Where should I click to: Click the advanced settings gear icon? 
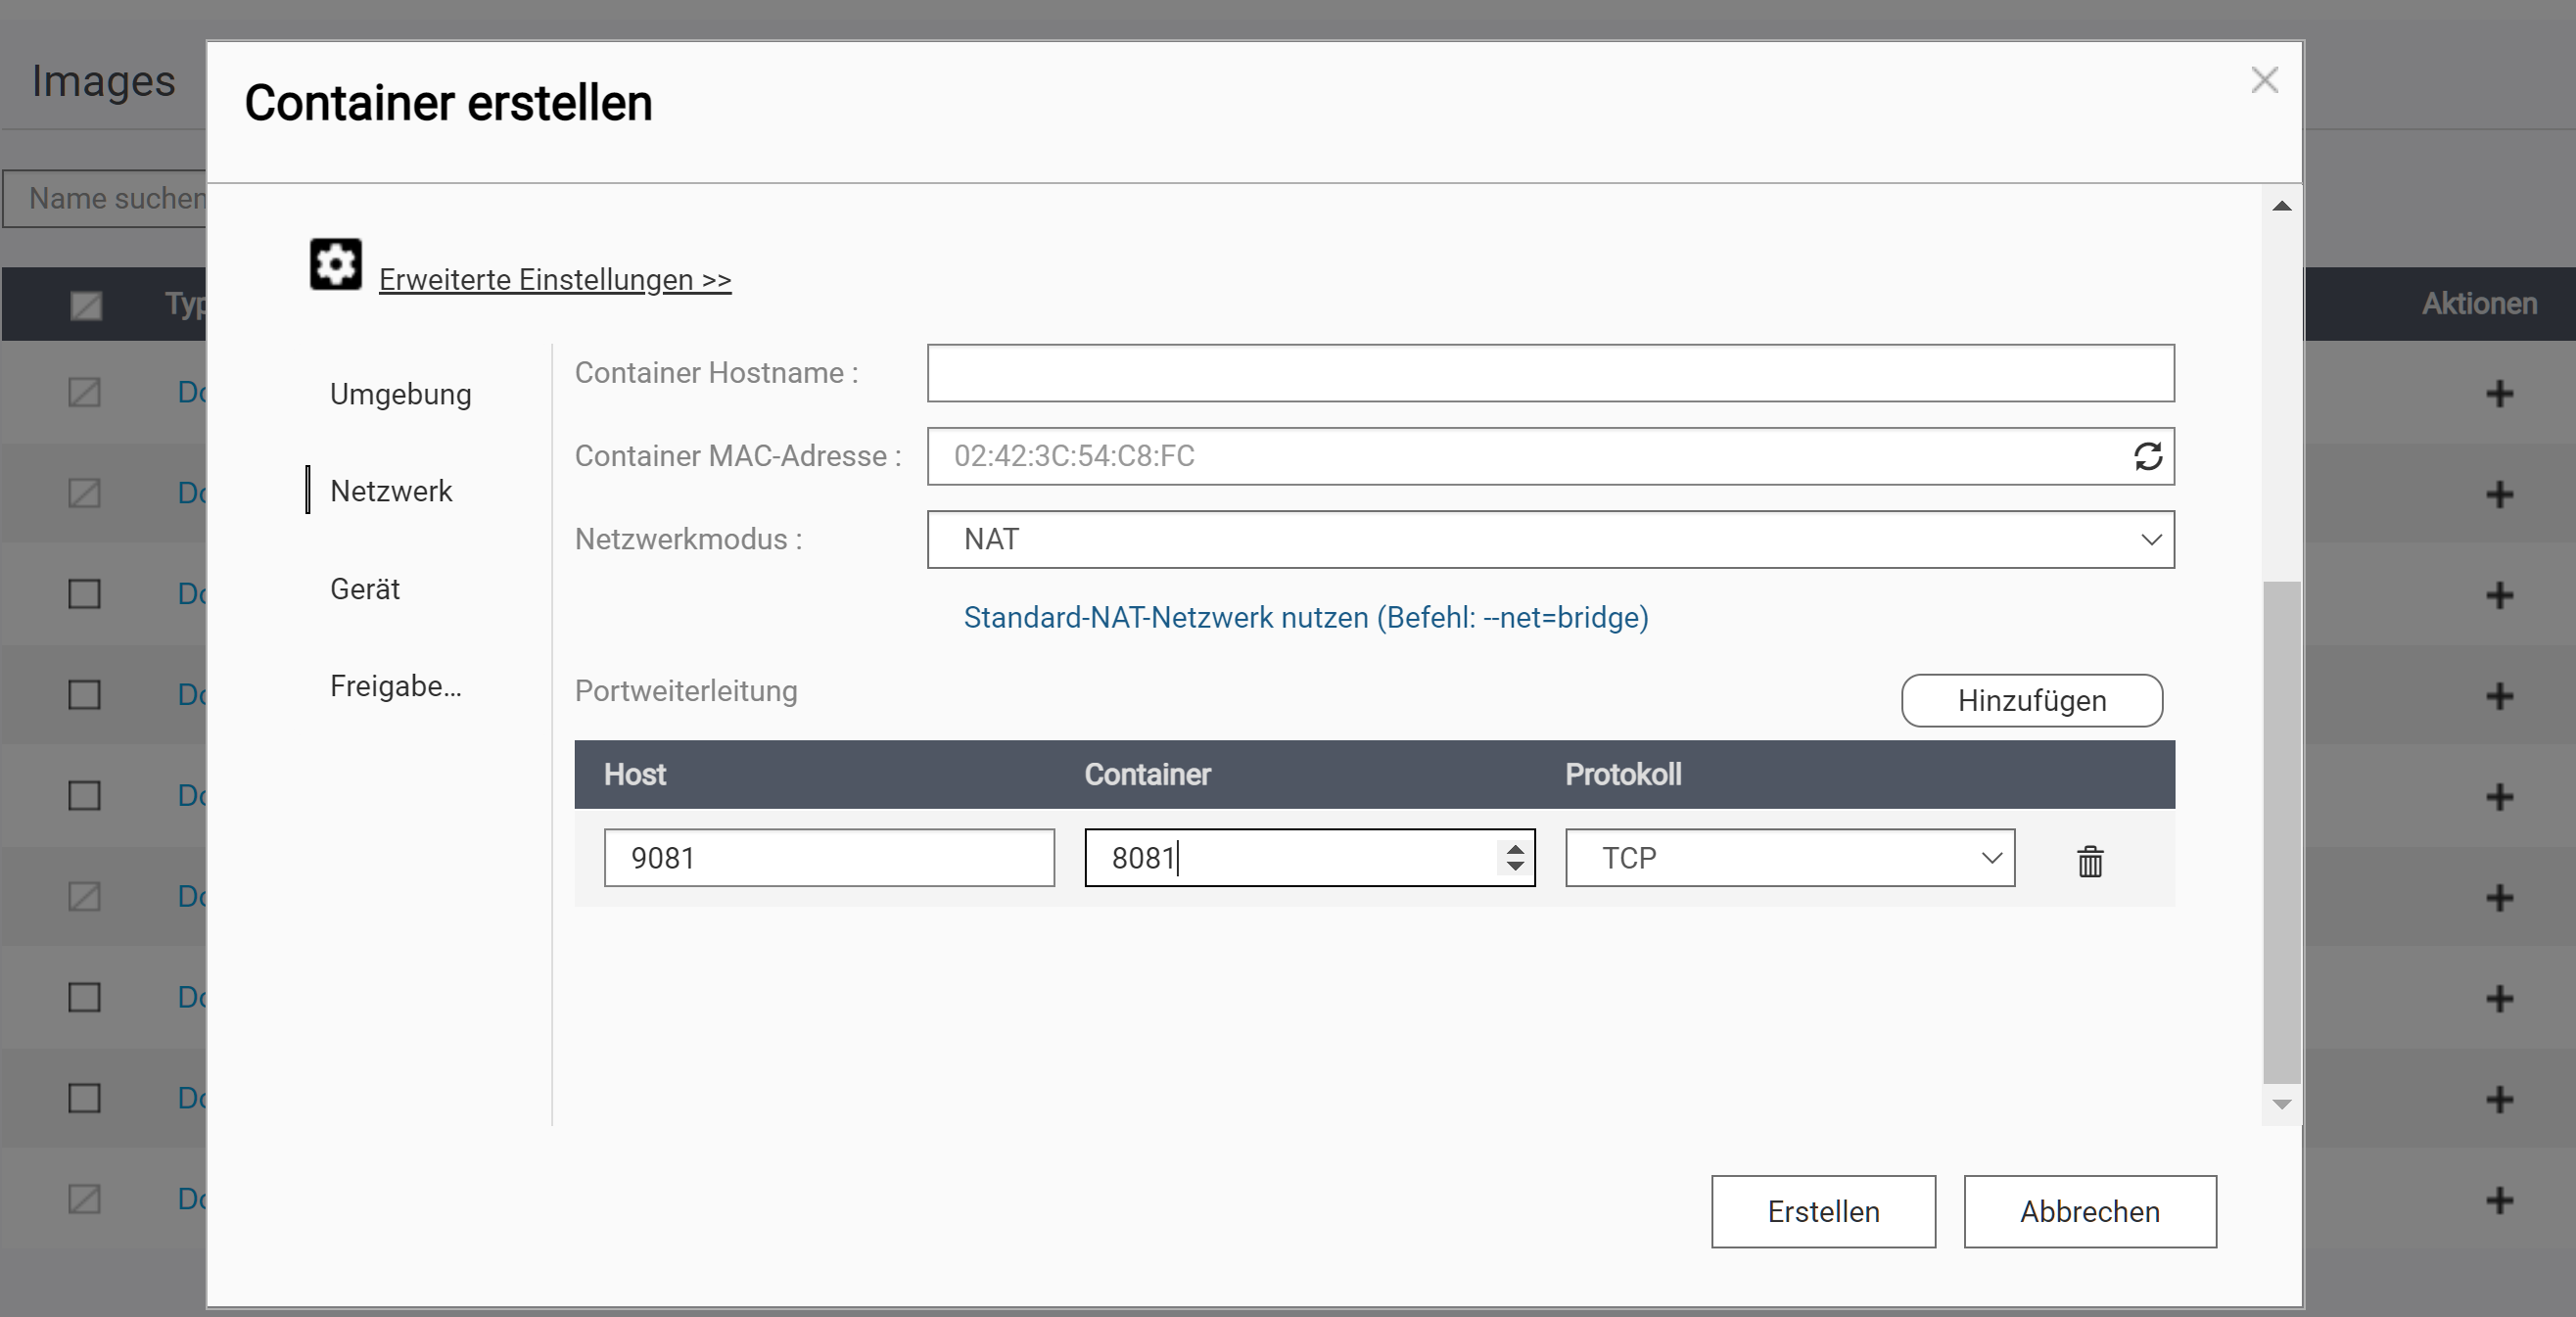(x=335, y=265)
